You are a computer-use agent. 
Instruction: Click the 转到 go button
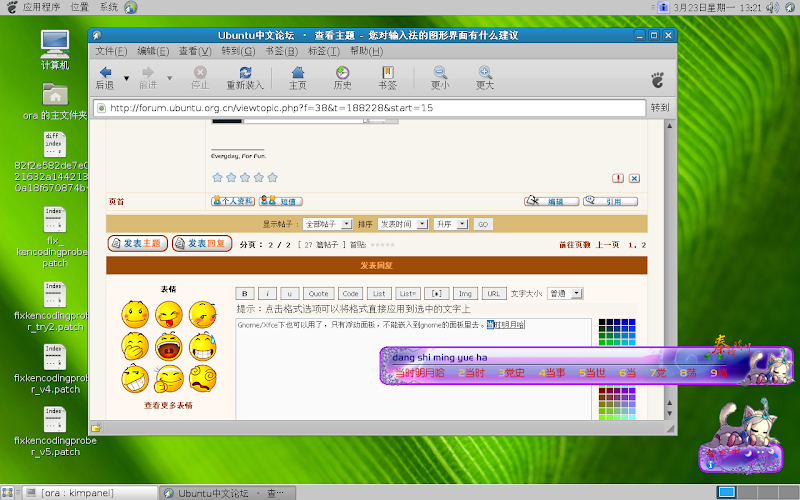point(660,108)
